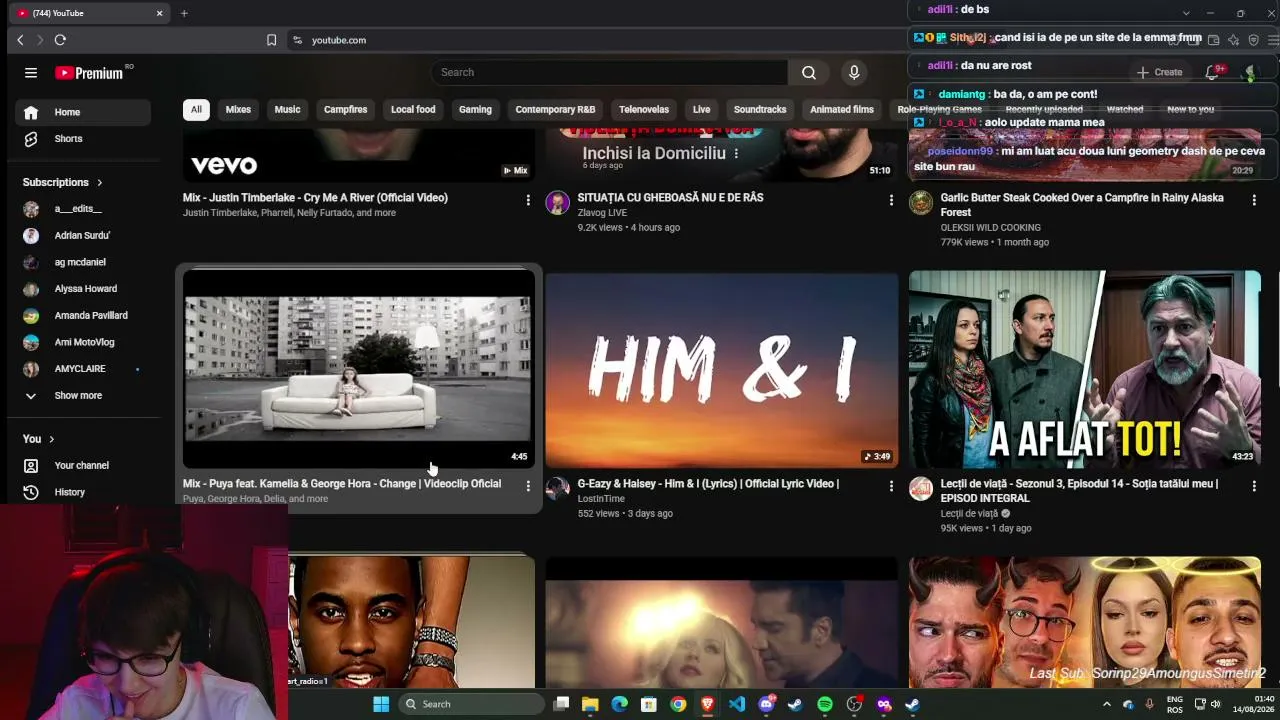Open the Your channel sidebar entry
1280x720 pixels.
click(83, 465)
